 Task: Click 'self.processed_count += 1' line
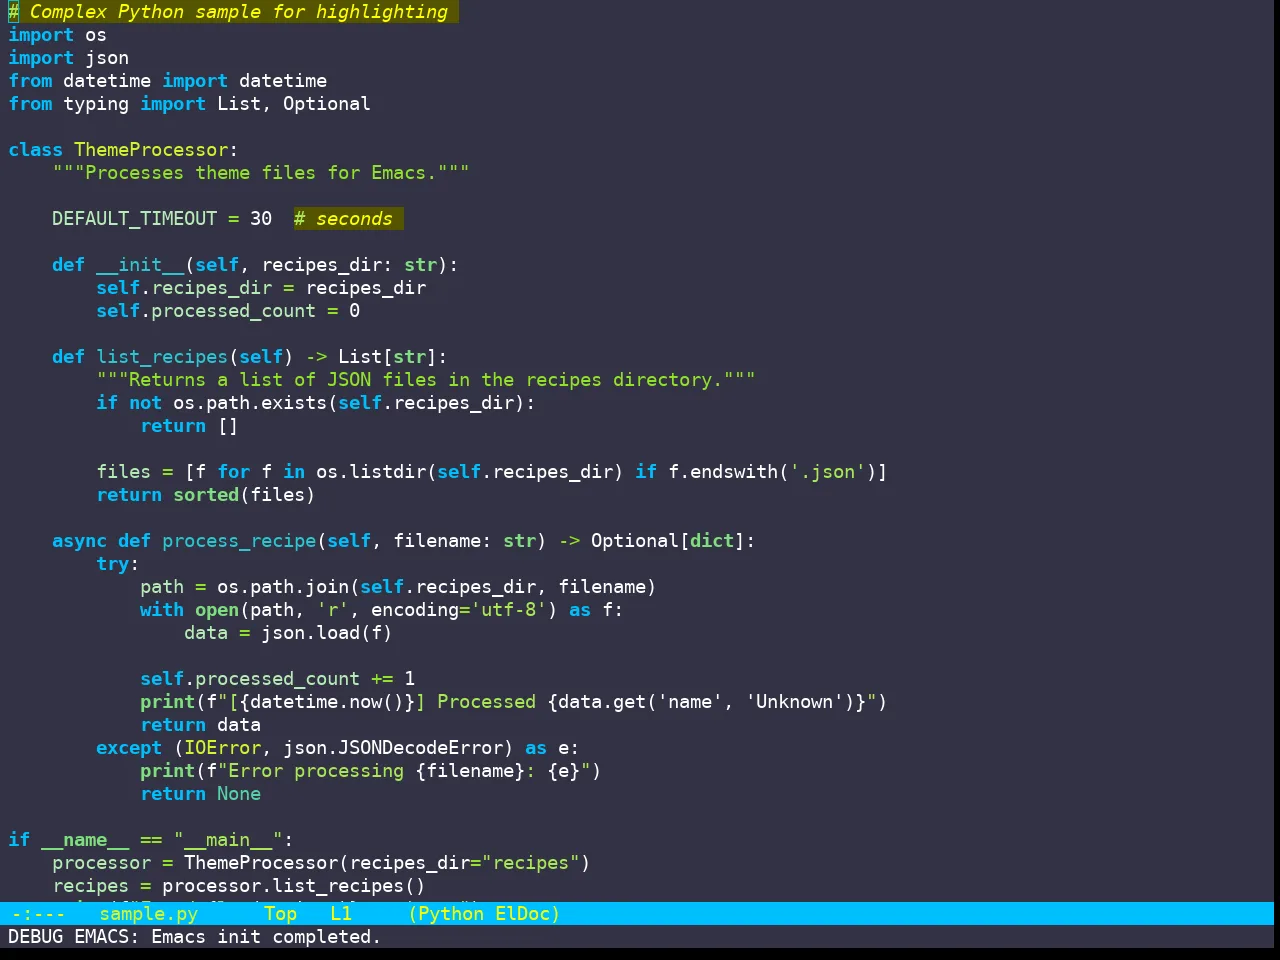click(277, 679)
